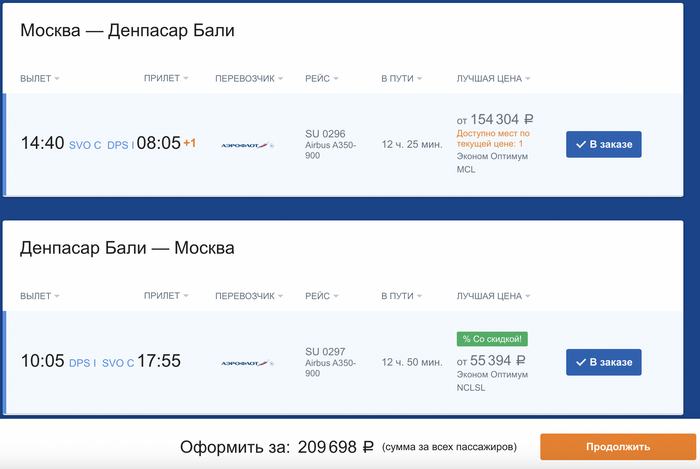Screen dimensions: 700x469
Task: Sort outbound flights by "Вылет" column
Action: [x=40, y=78]
